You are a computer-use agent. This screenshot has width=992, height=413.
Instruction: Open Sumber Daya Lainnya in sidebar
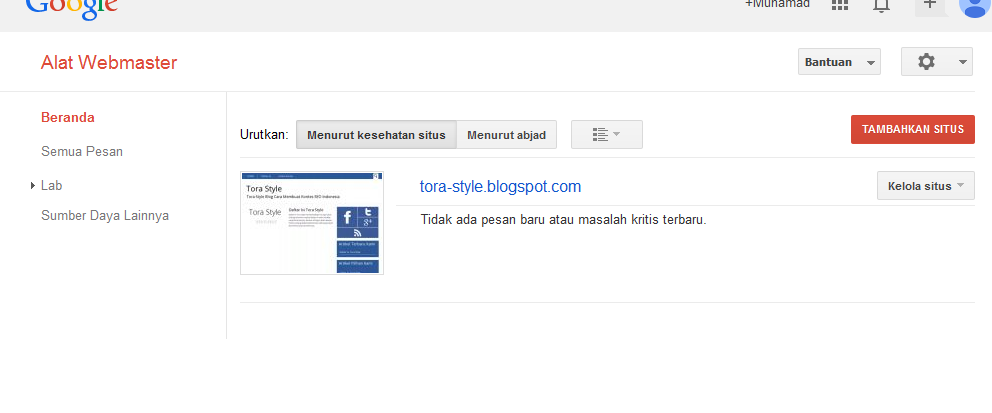104,216
